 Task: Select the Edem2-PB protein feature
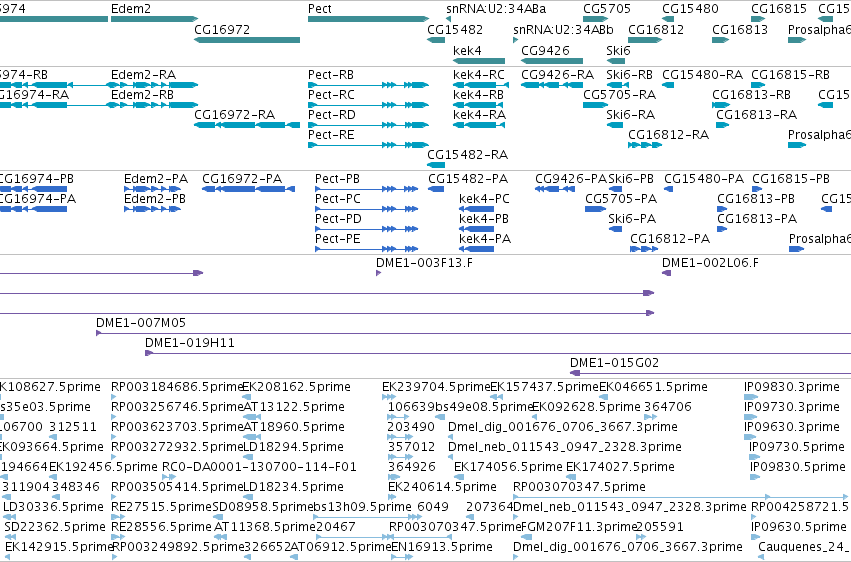click(x=153, y=209)
